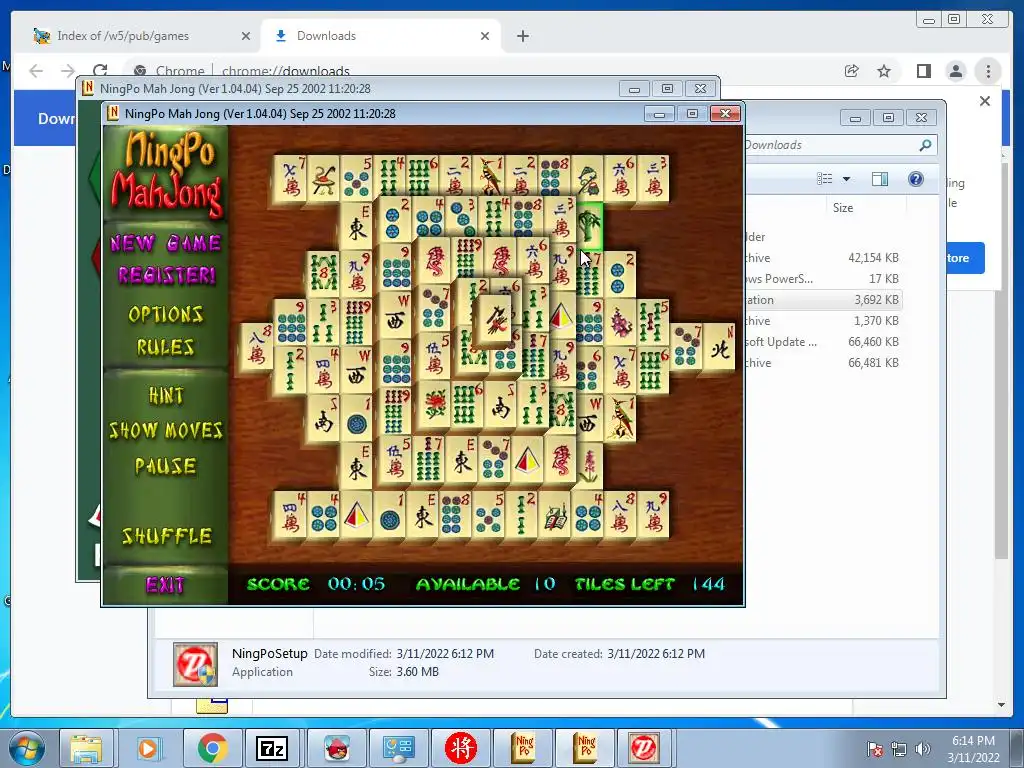Switch to the Downloads tab in Chrome

[380, 36]
